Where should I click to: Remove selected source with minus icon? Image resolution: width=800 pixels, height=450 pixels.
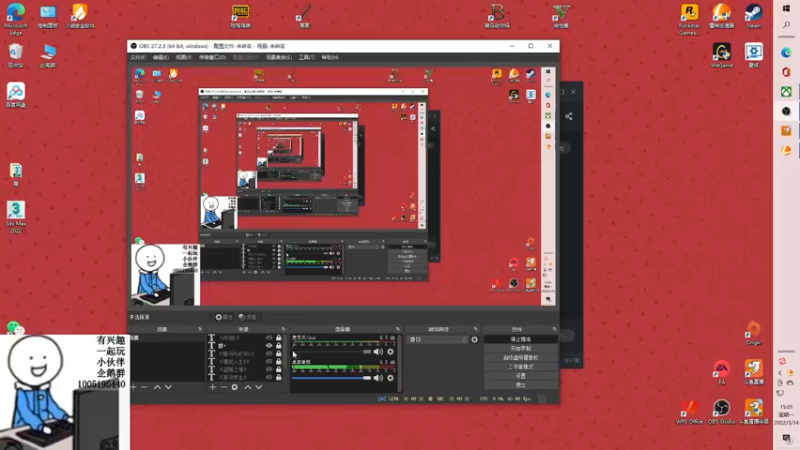click(223, 387)
